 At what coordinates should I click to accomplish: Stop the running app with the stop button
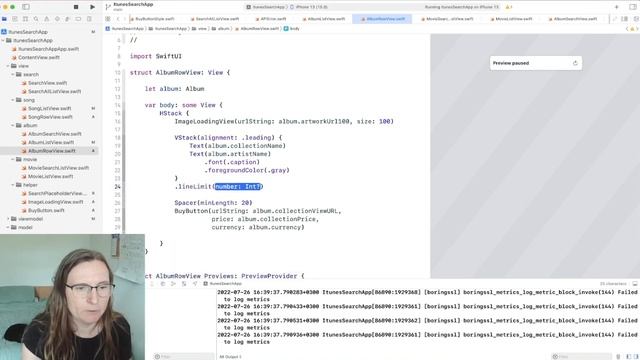tap(76, 7)
